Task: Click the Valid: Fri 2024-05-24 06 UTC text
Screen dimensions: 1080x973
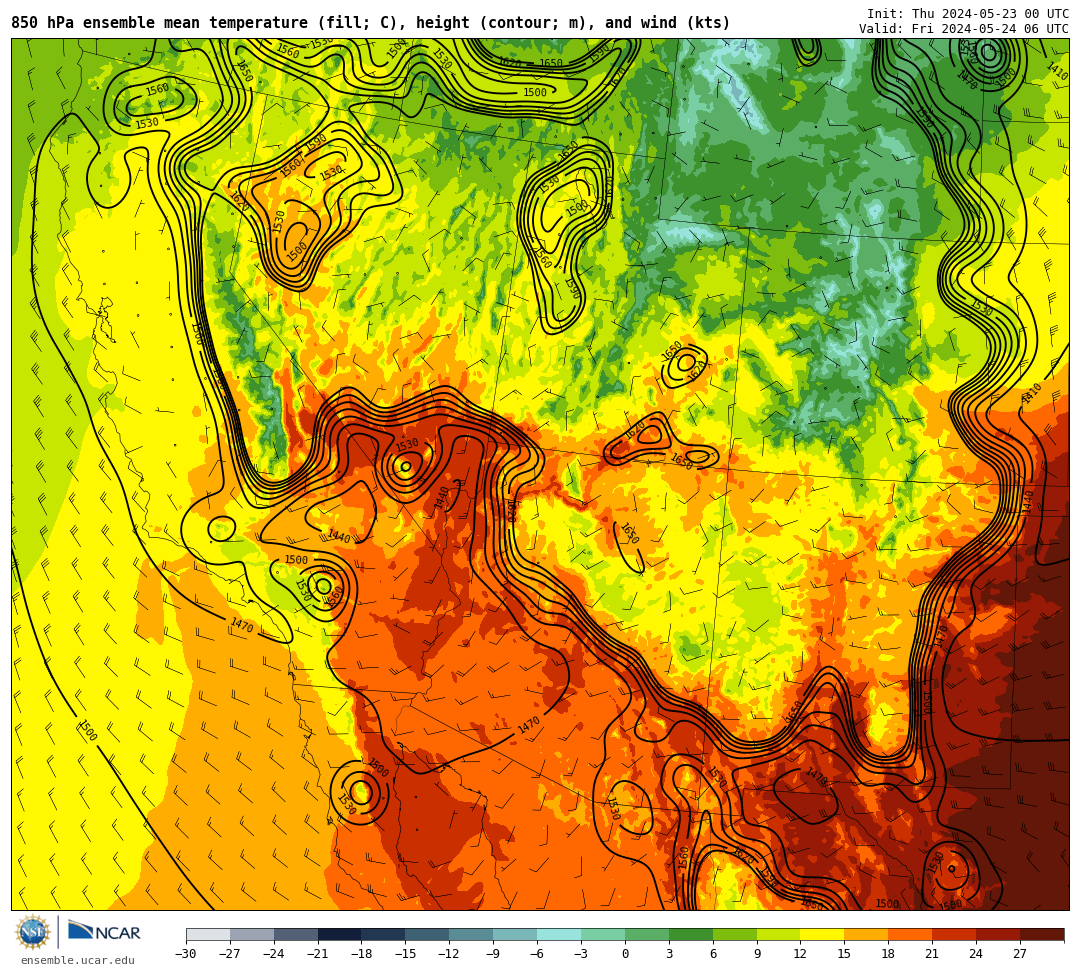Action: pyautogui.click(x=964, y=28)
